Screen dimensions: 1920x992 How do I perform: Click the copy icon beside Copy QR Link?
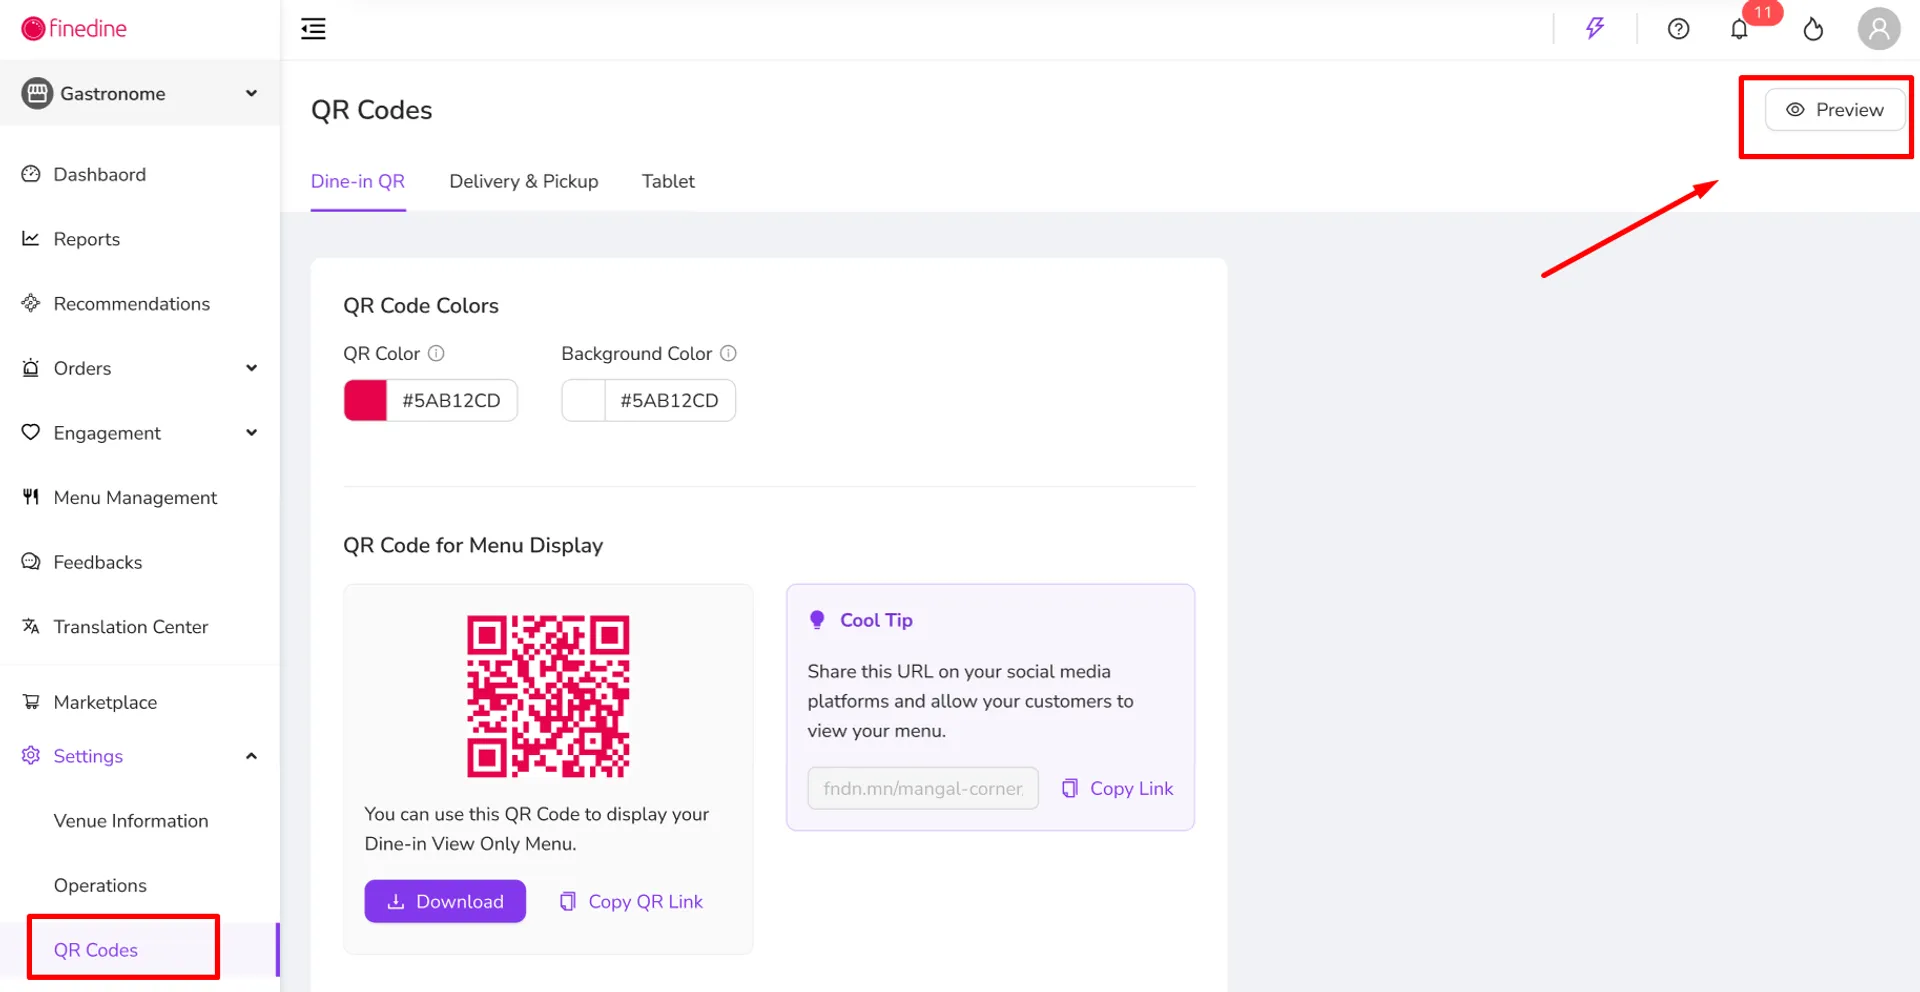(x=568, y=901)
